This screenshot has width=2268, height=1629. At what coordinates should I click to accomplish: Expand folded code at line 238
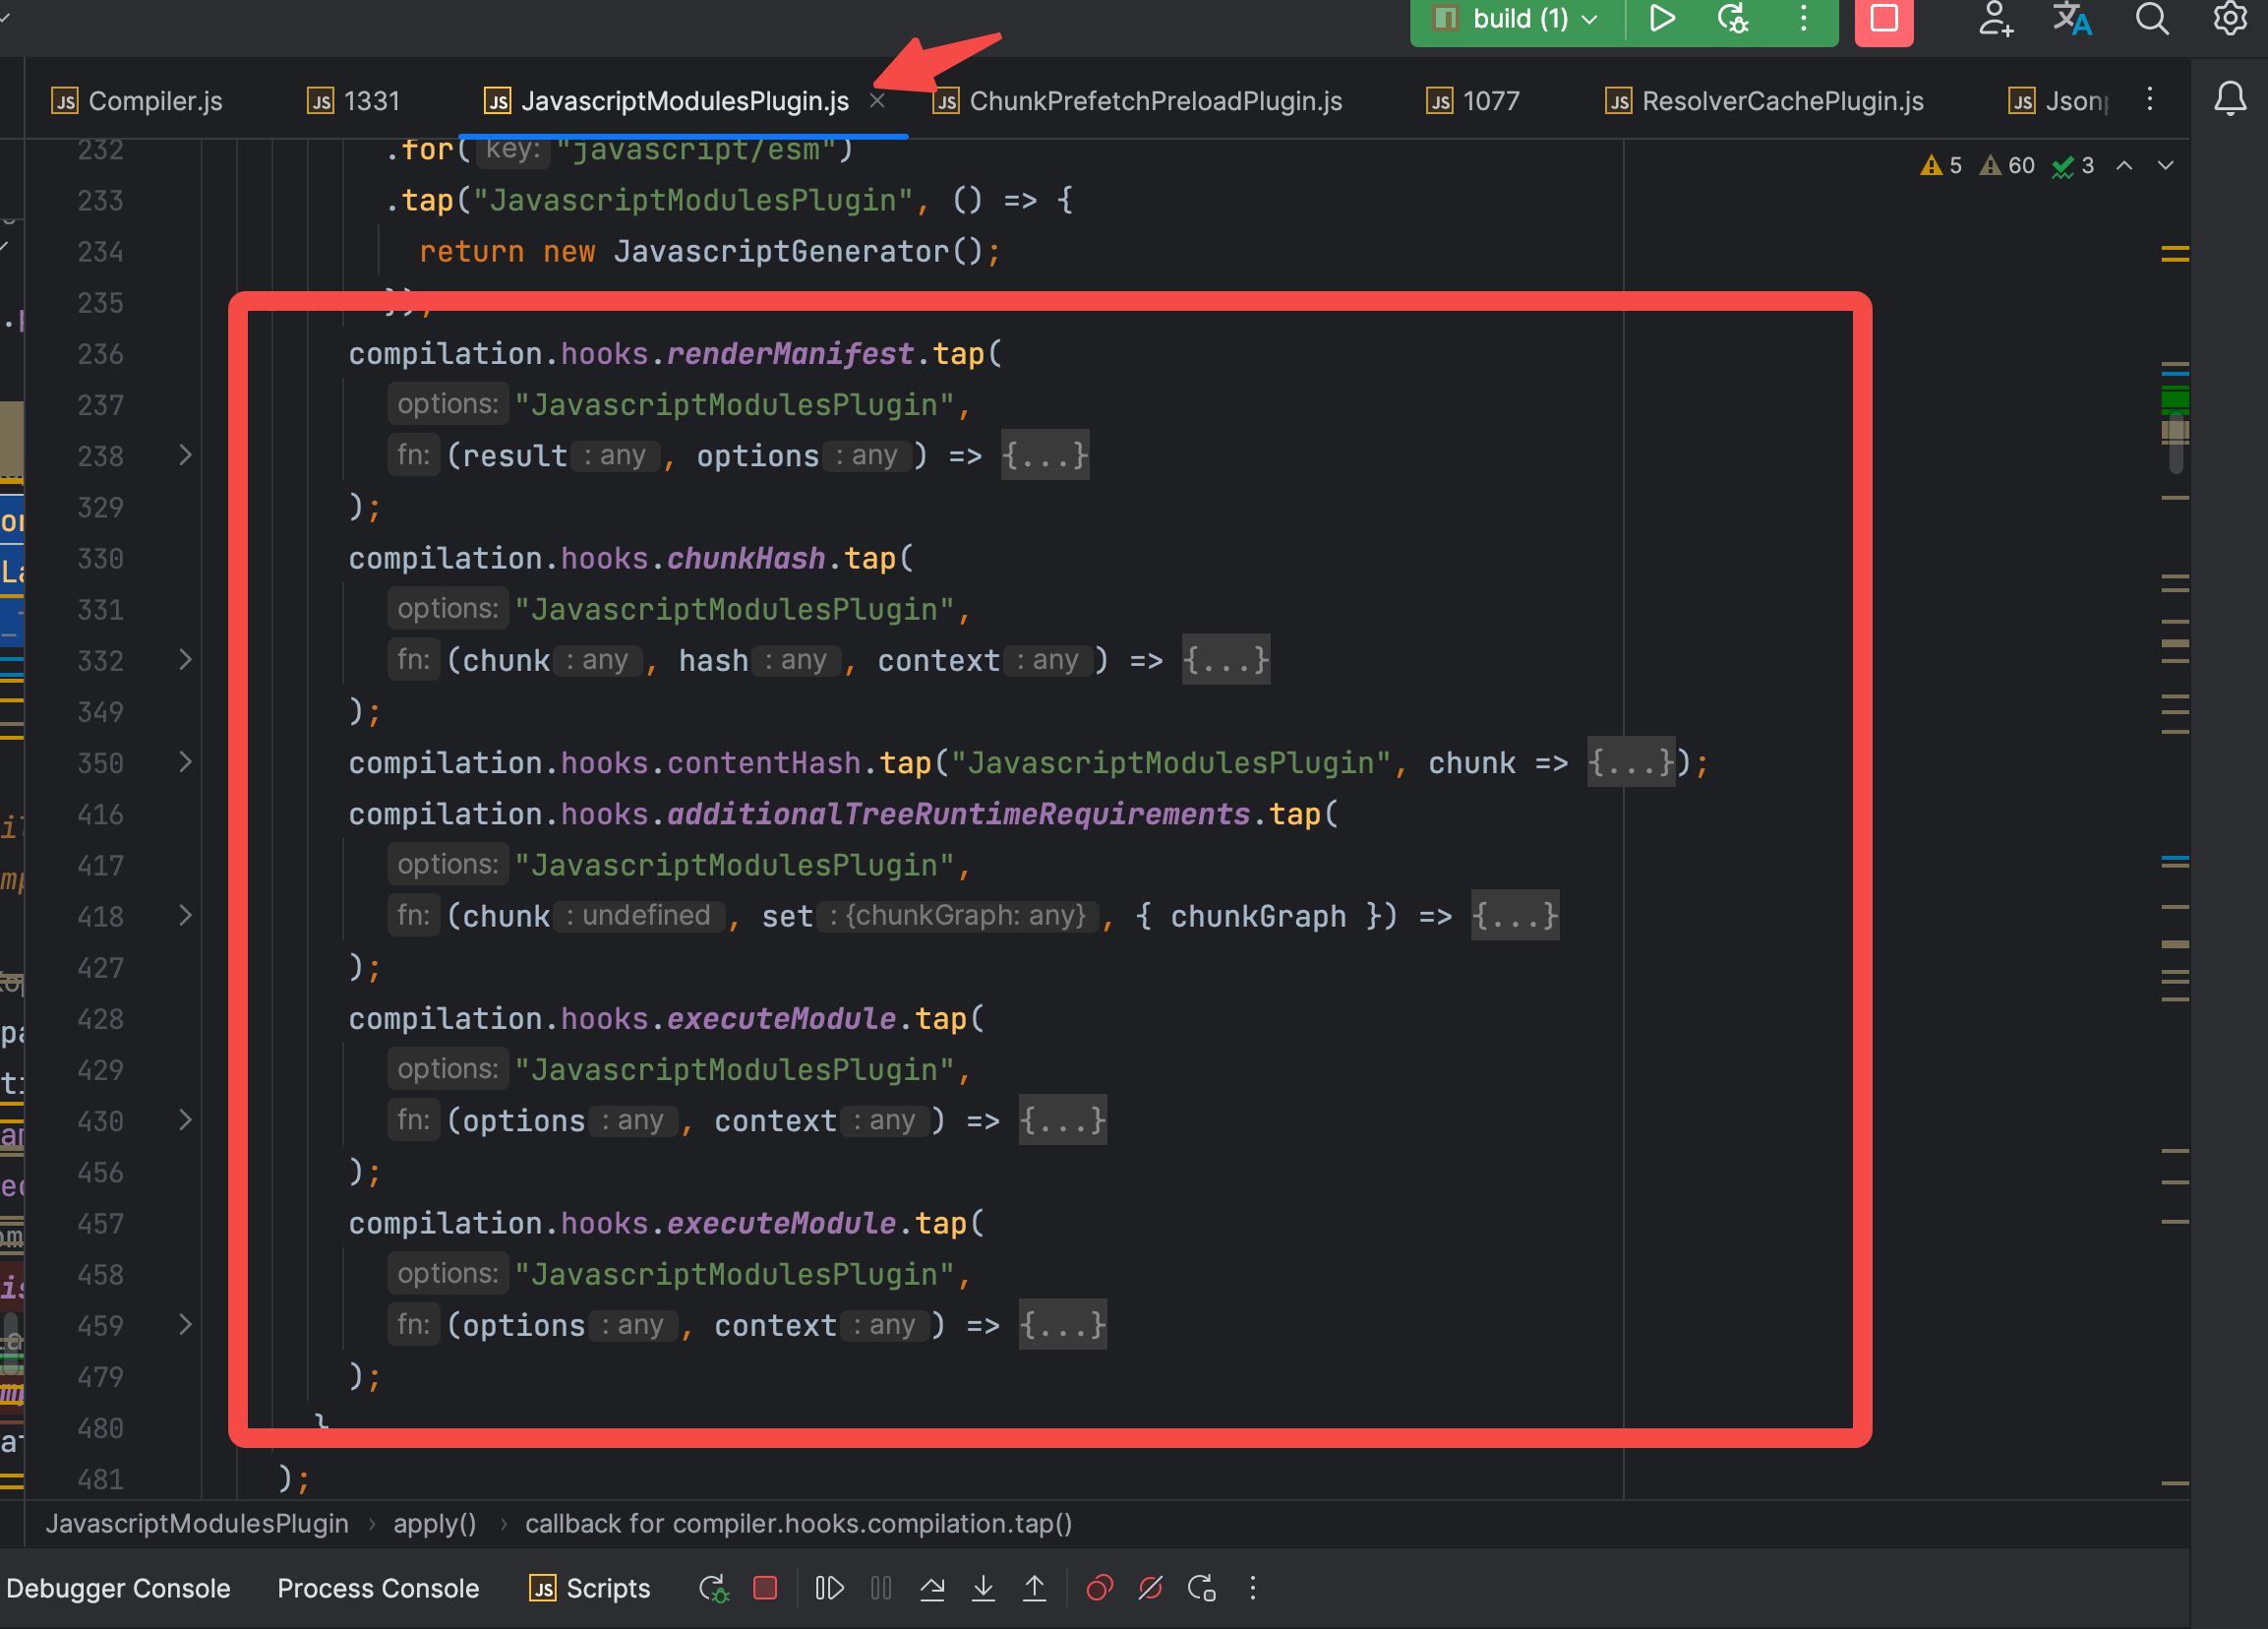tap(185, 456)
